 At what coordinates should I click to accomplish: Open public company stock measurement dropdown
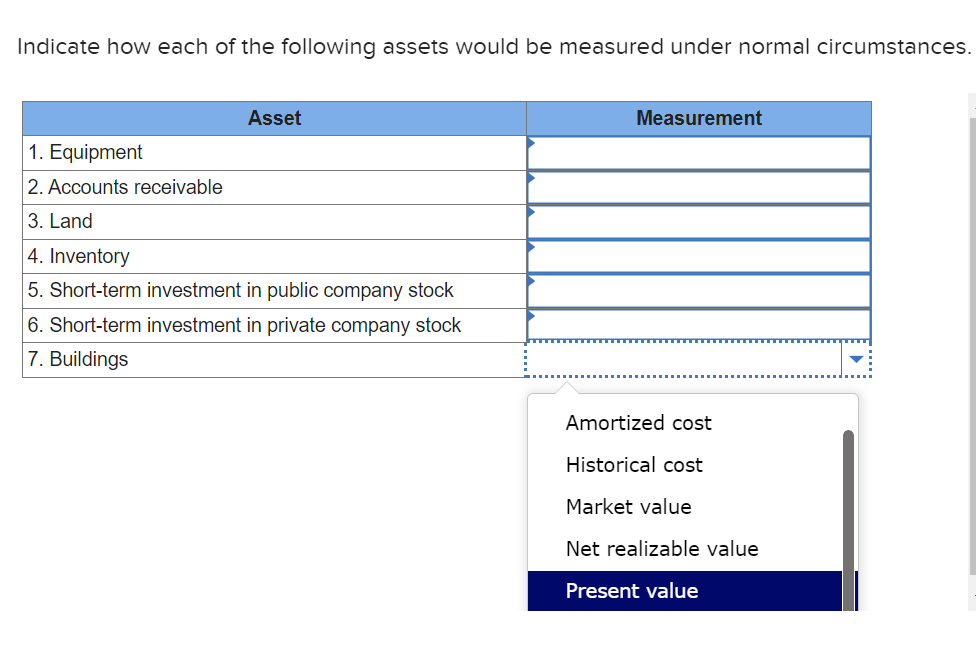698,291
